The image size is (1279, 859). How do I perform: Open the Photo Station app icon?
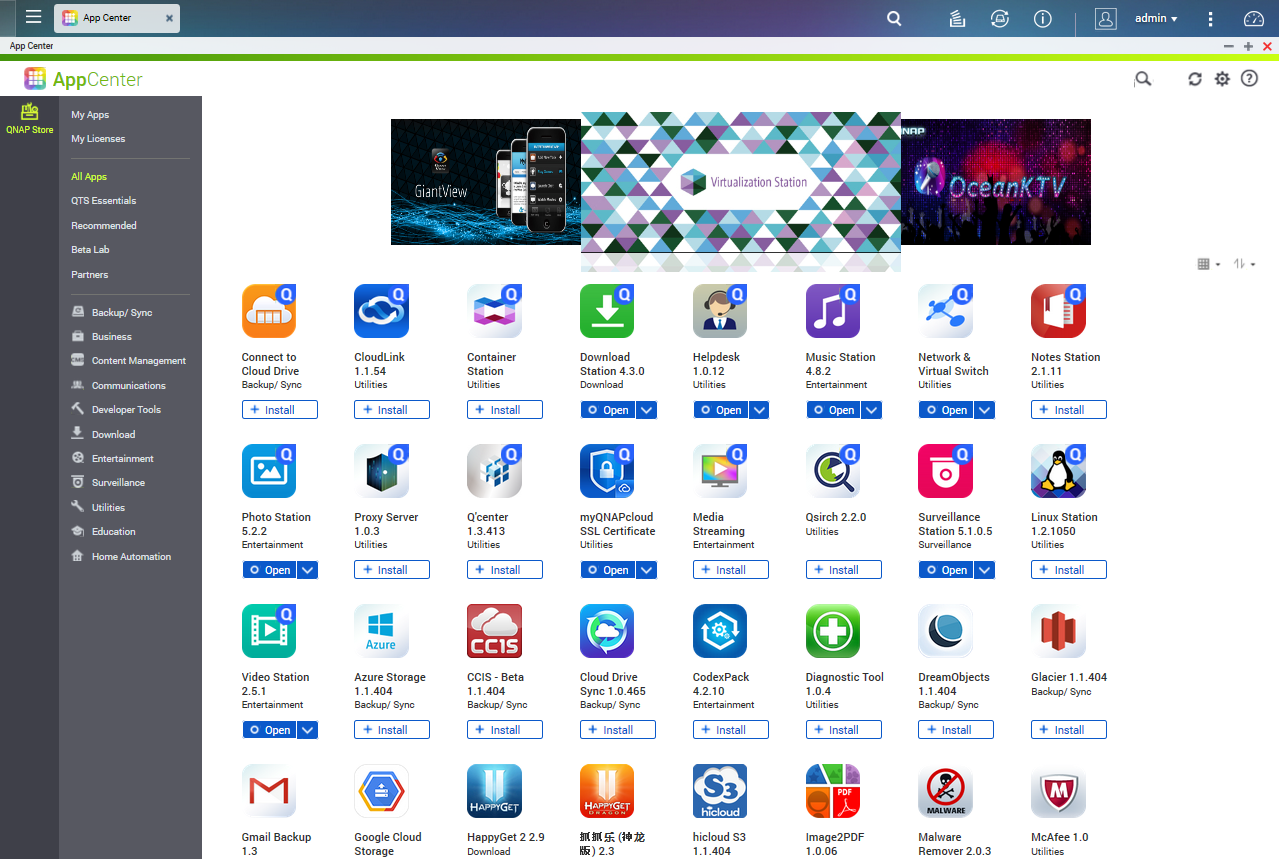(x=269, y=471)
